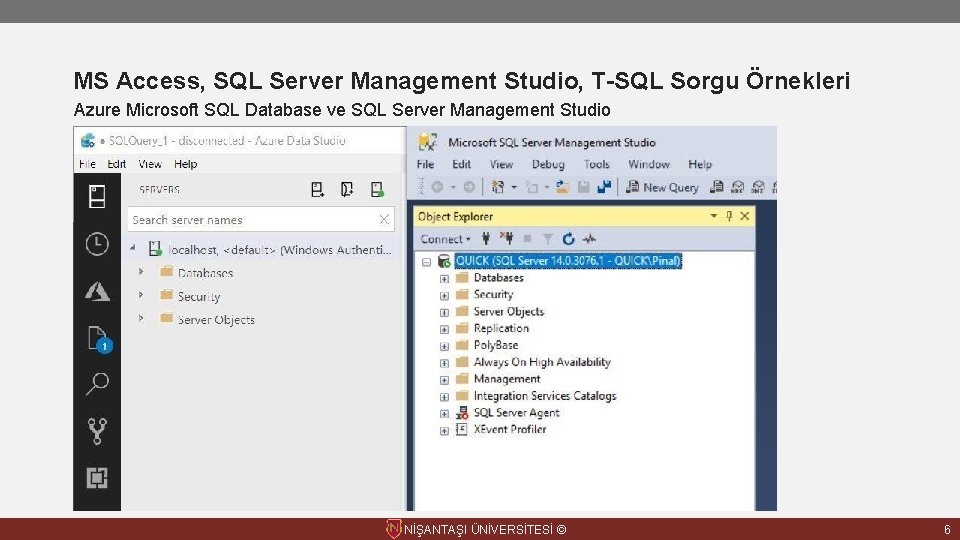Image resolution: width=960 pixels, height=540 pixels.
Task: Collapse localhost server in Azure Data Studio
Action: [133, 248]
